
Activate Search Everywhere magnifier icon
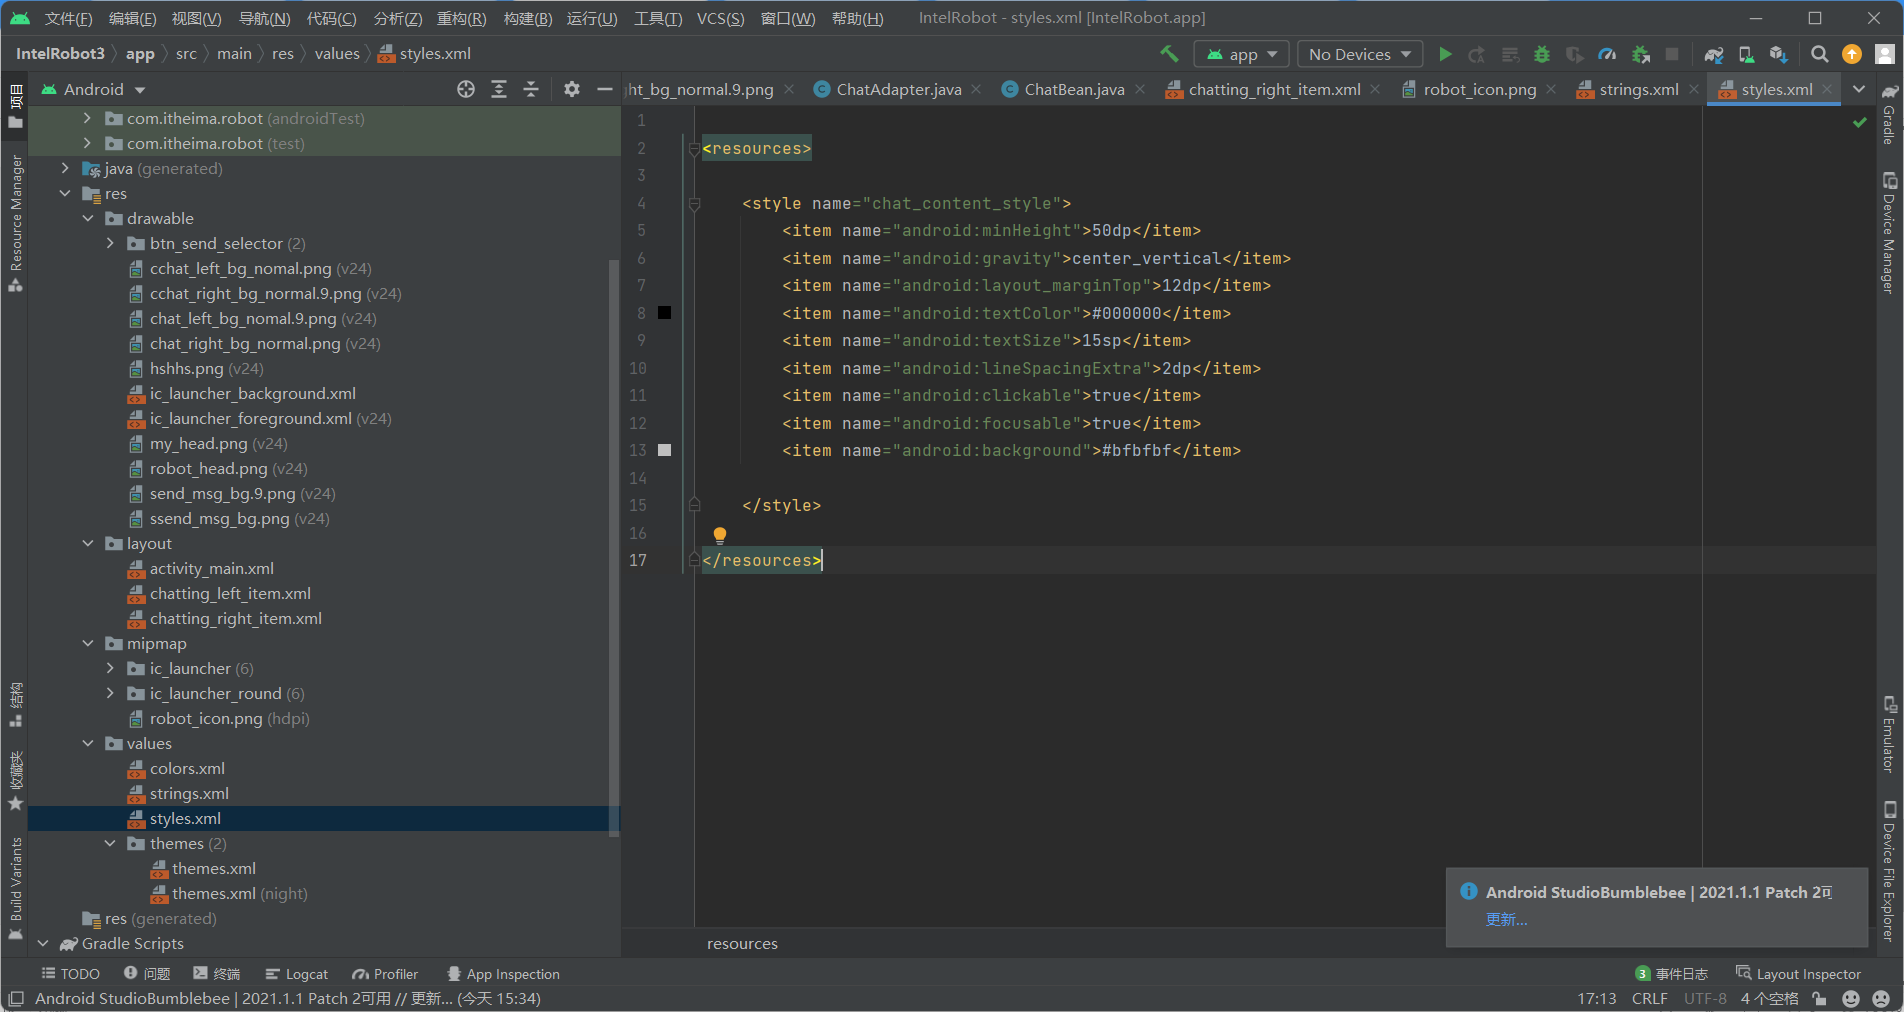(1820, 54)
